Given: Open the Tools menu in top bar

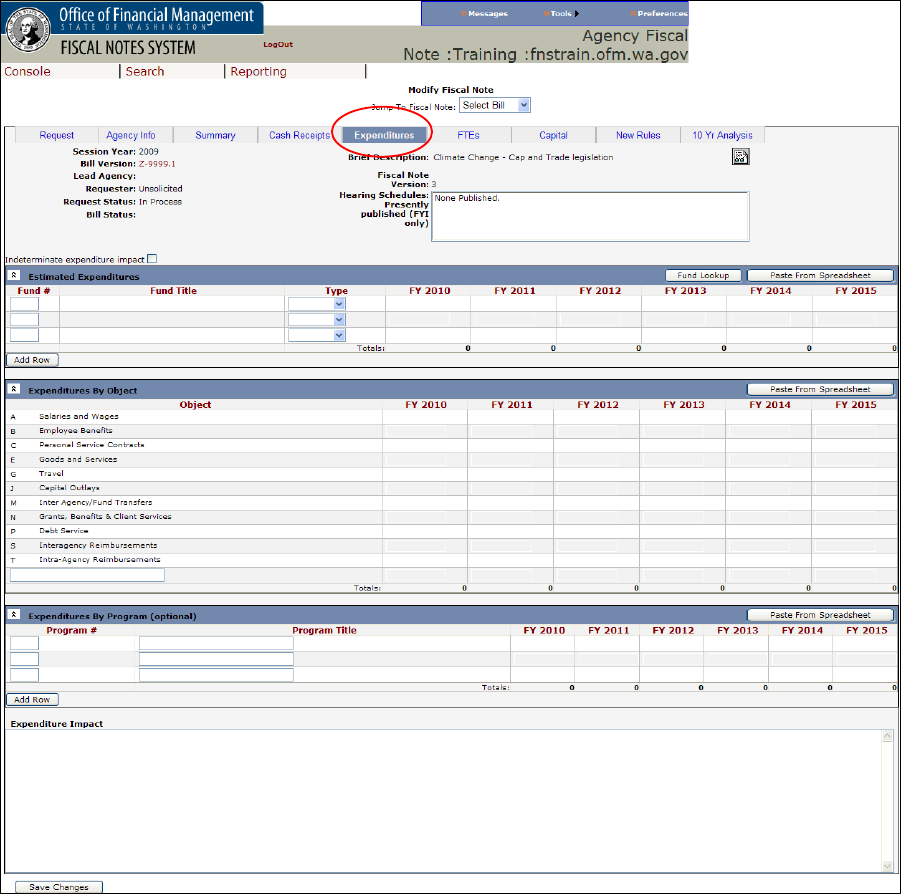Looking at the screenshot, I should click(561, 13).
